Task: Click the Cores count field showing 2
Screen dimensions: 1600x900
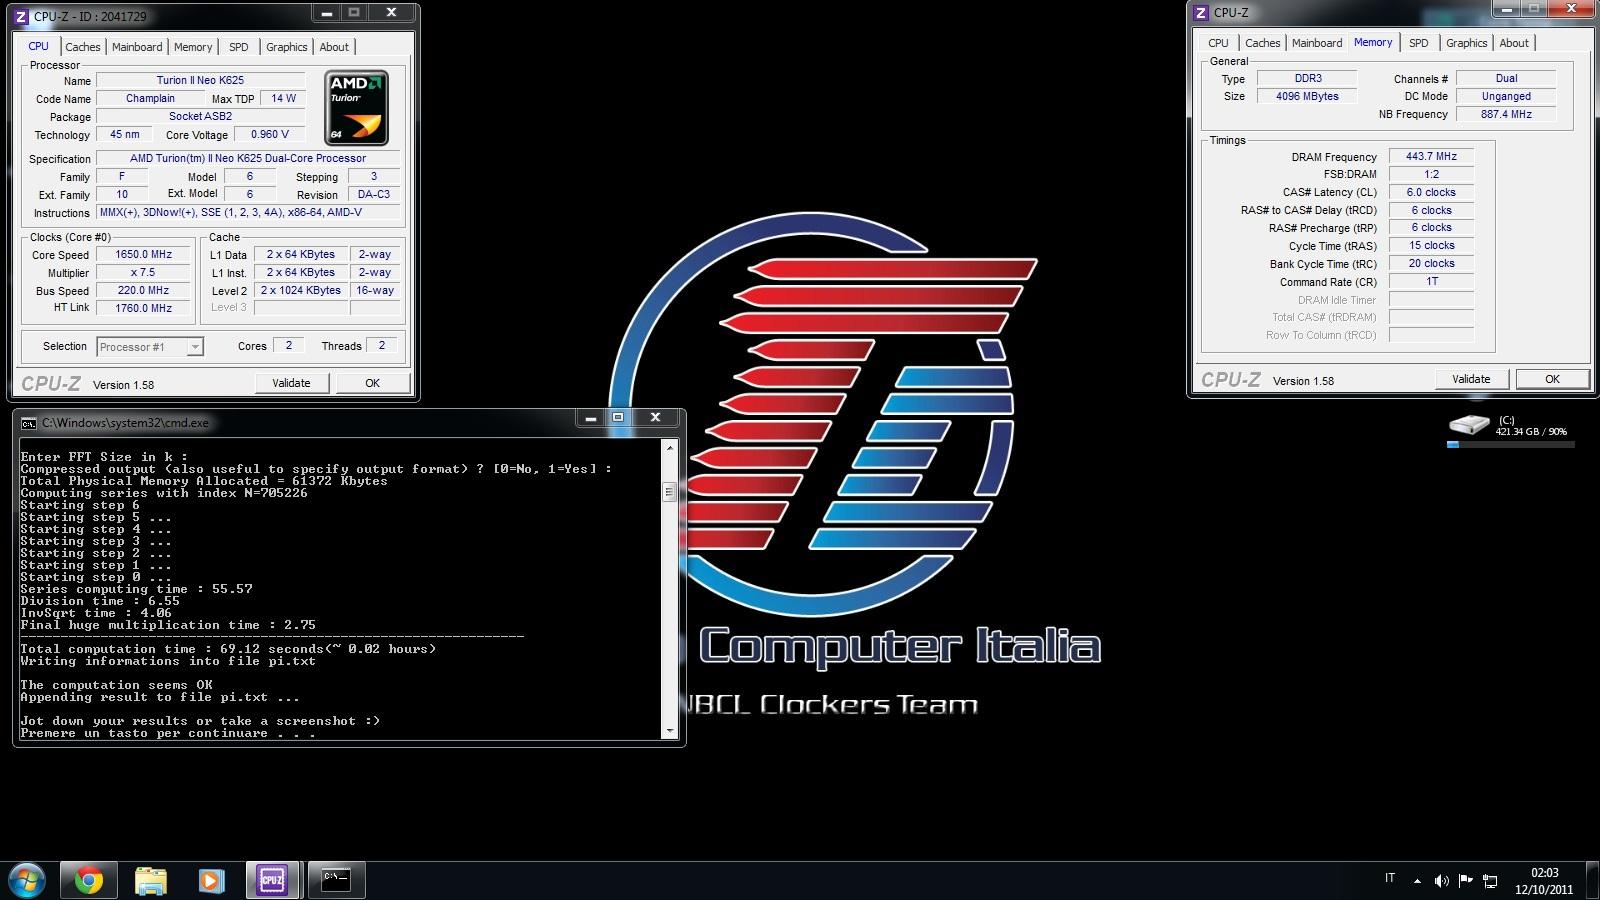Action: 289,346
